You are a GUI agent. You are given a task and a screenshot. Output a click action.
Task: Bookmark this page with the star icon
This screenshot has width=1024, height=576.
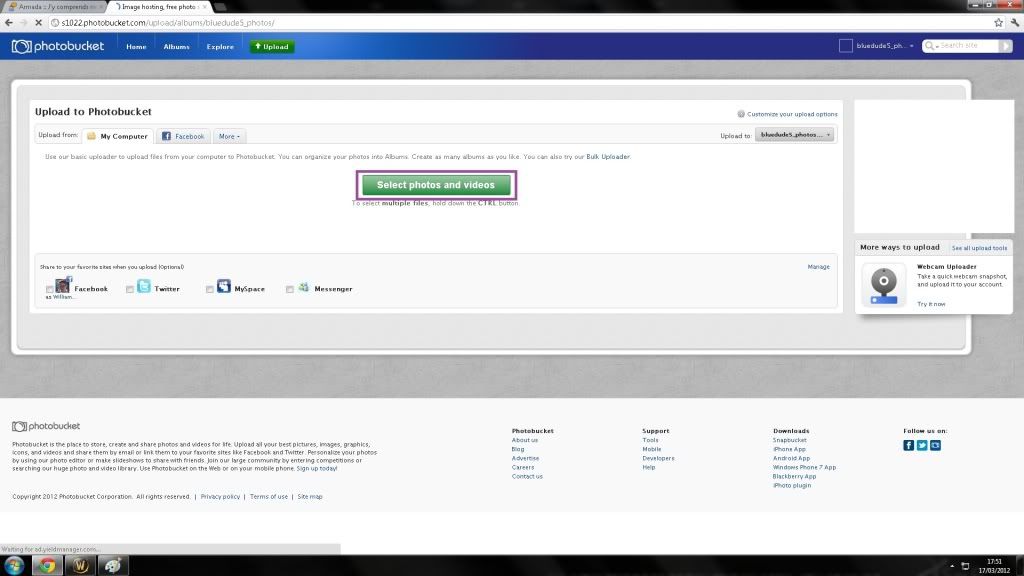[x=999, y=23]
